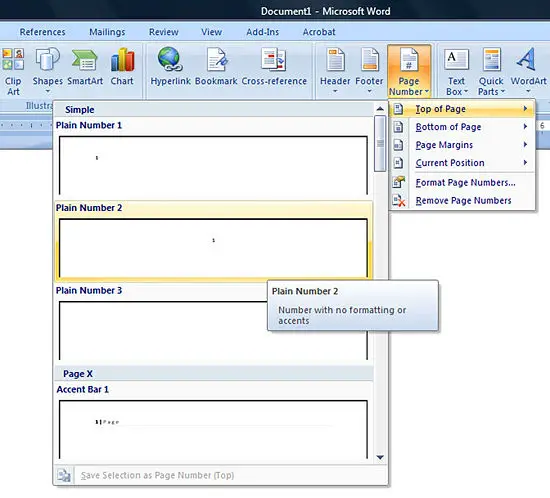The image size is (550, 498).
Task: Open the Acrobat tab
Action: (x=319, y=32)
